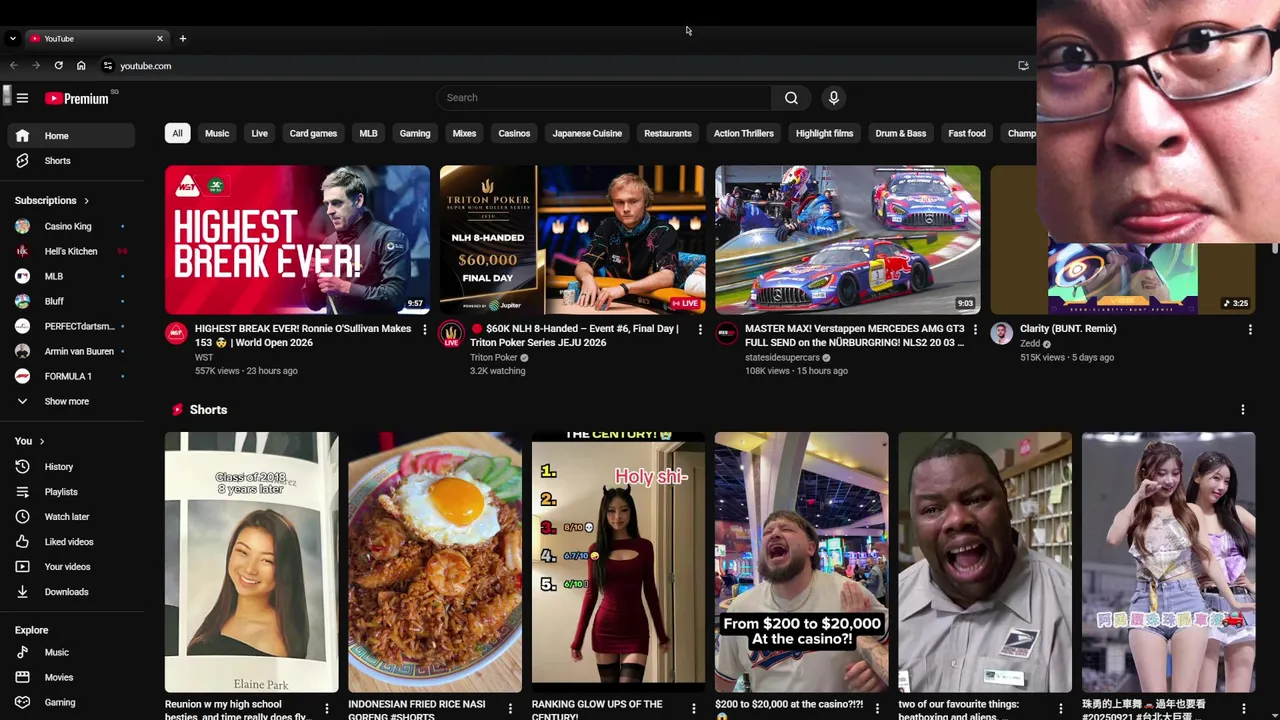Viewport: 1280px width, 720px height.
Task: Open Zedd channel avatar
Action: point(1002,334)
